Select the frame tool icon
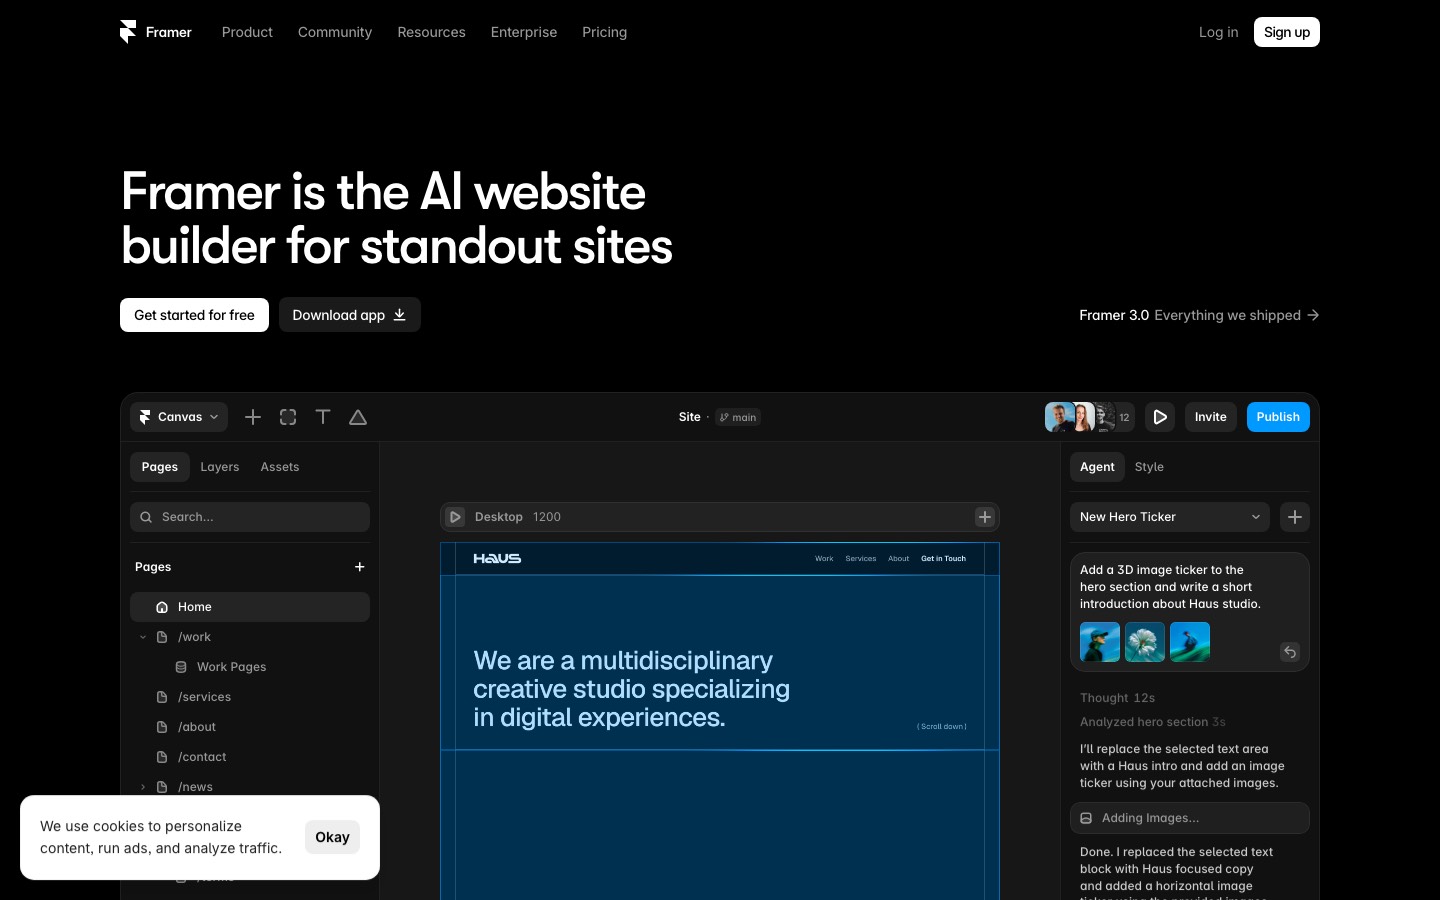Image resolution: width=1440 pixels, height=900 pixels. (288, 417)
